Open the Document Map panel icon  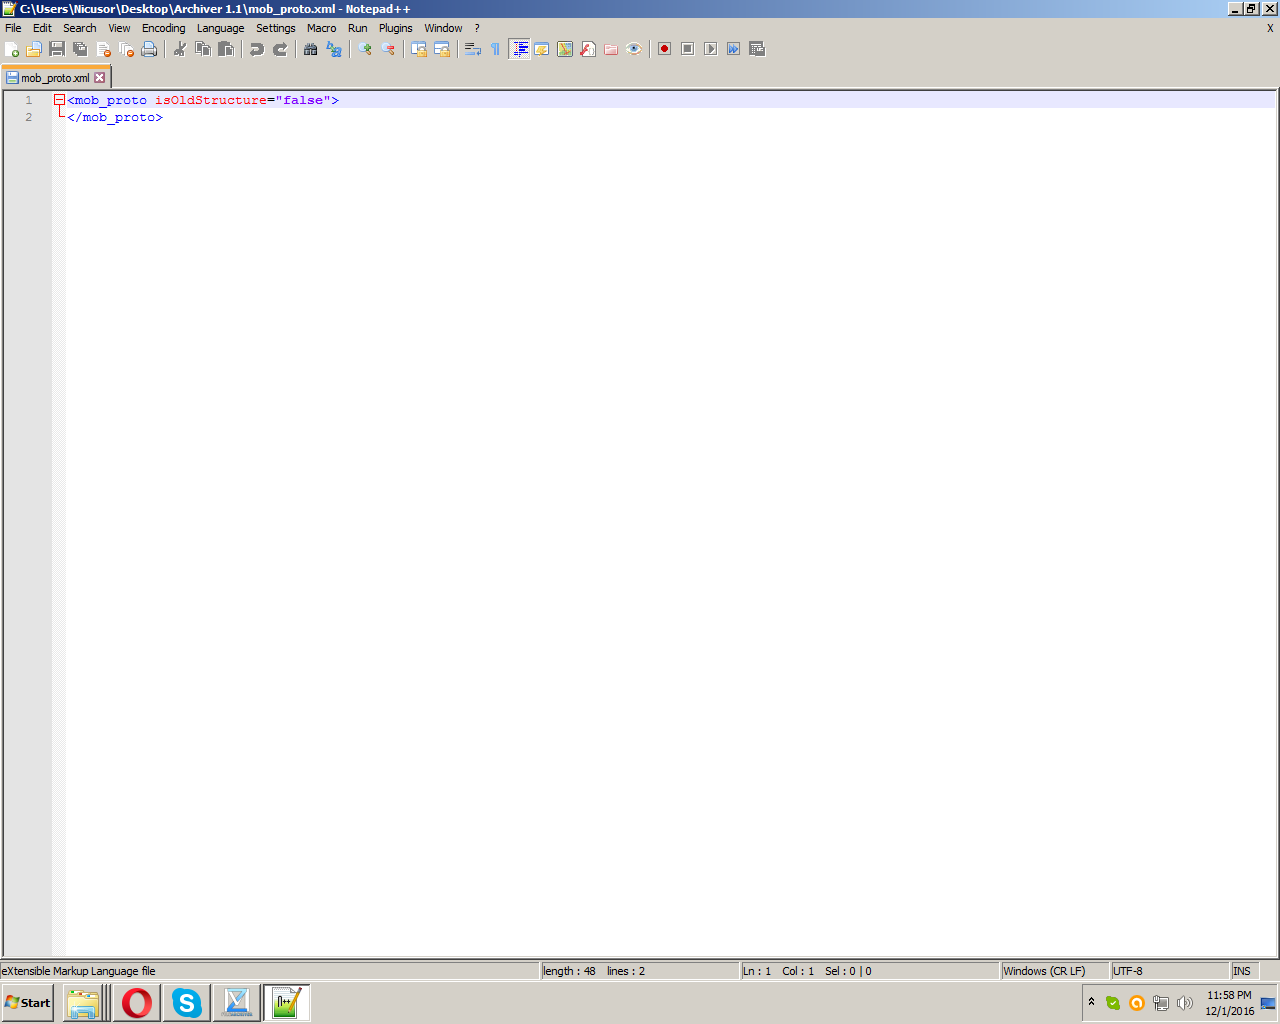565,49
